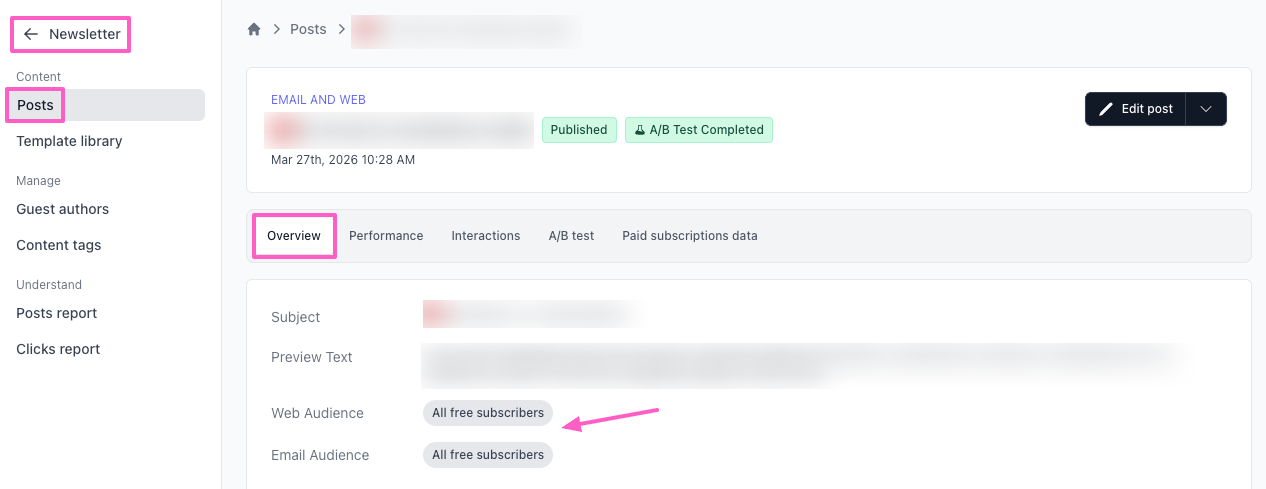Switch to the Interactions tab

coord(485,236)
